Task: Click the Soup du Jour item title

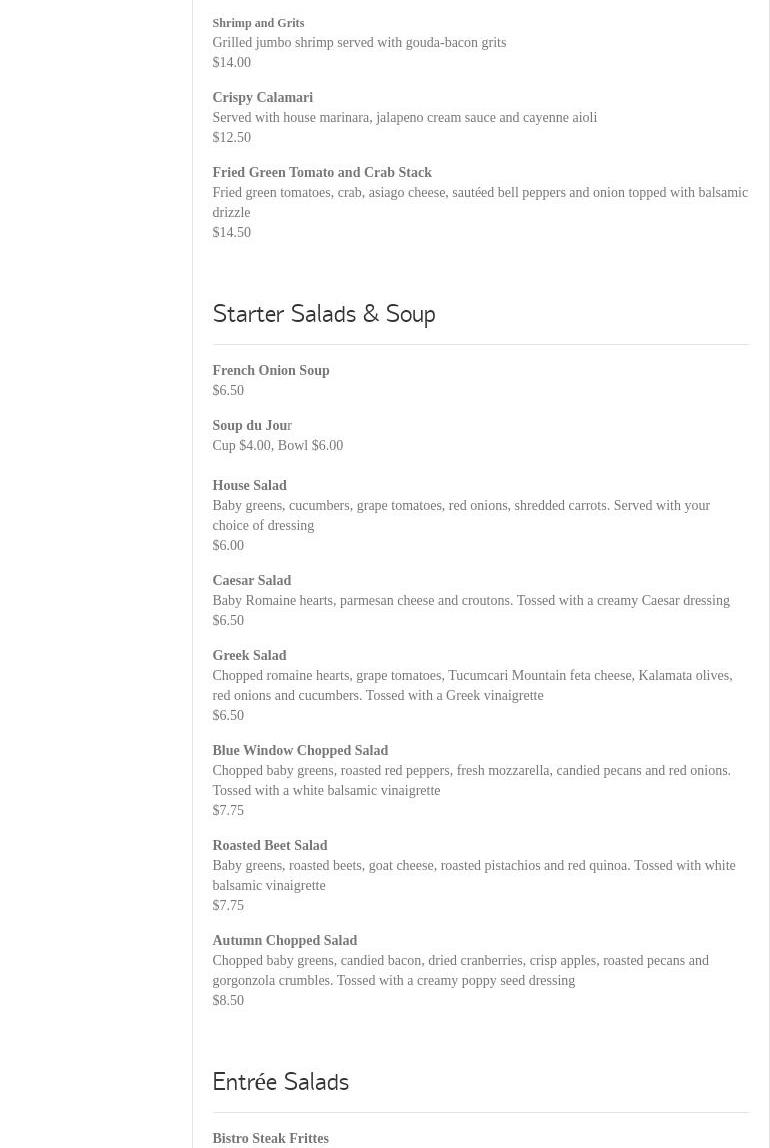Action: [252, 425]
